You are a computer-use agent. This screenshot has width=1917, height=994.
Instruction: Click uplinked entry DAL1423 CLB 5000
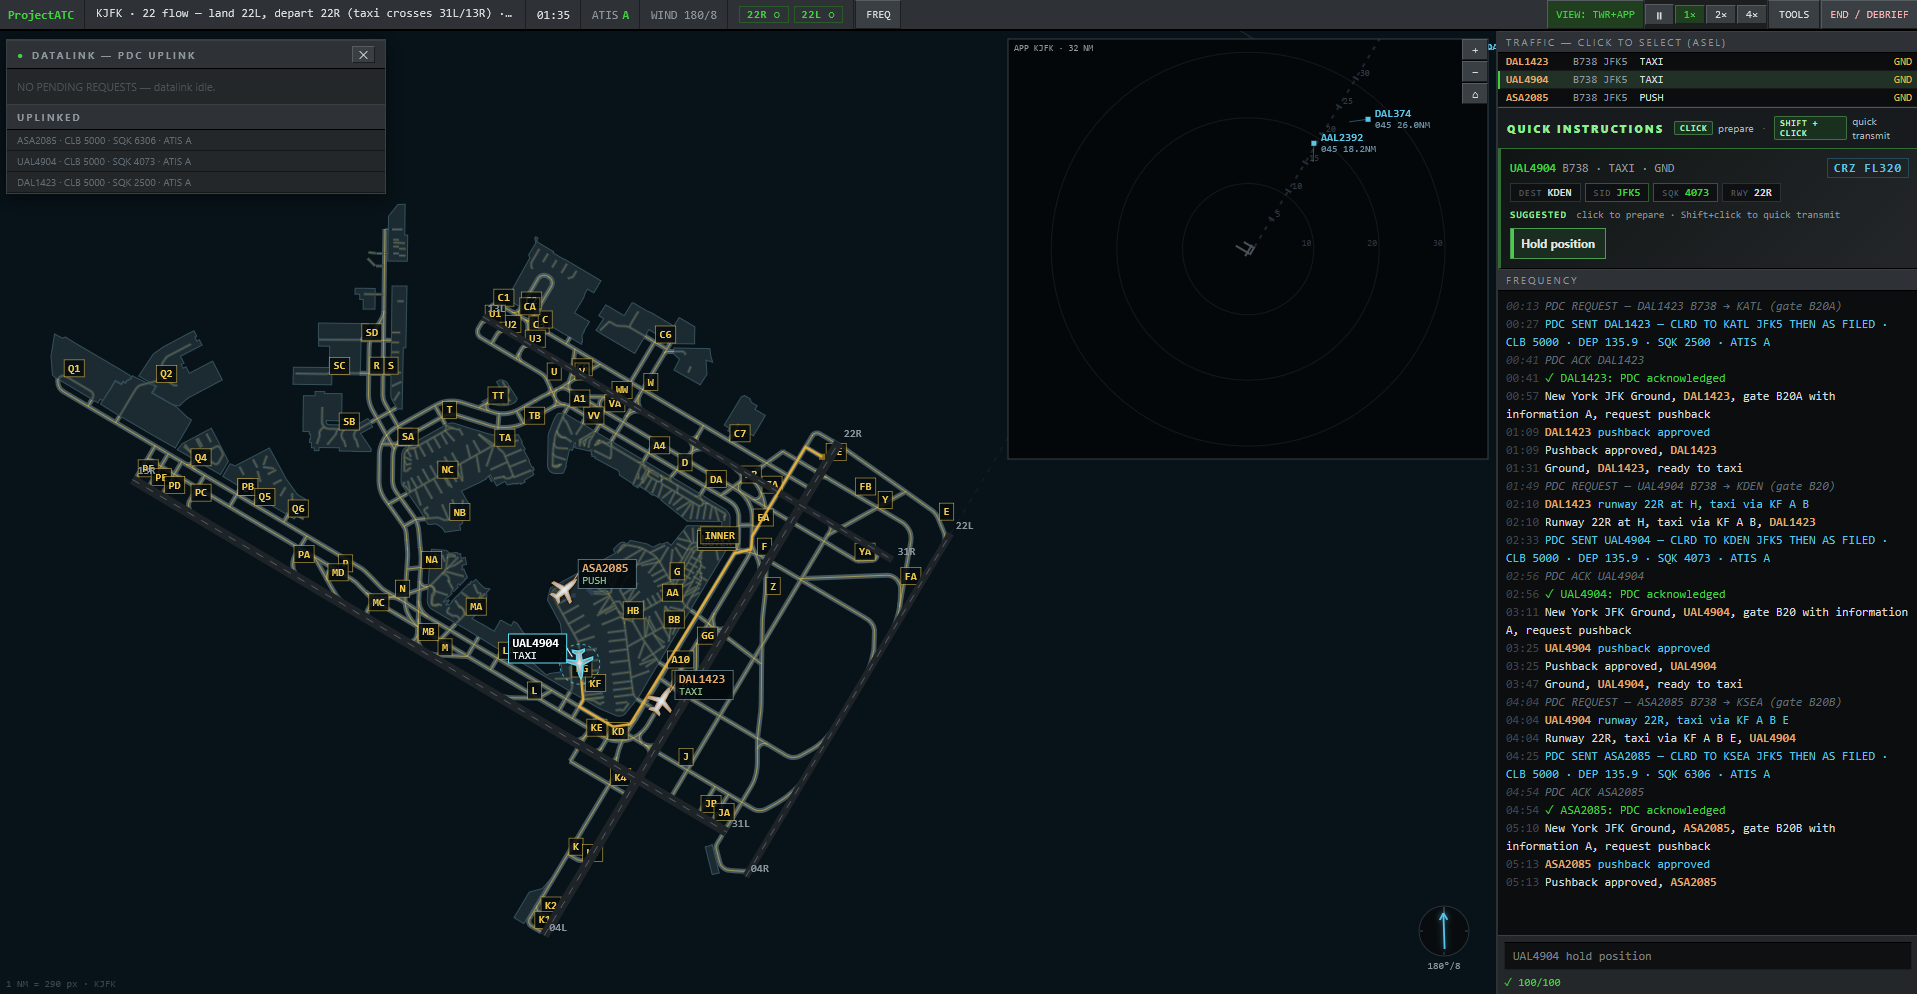(196, 183)
